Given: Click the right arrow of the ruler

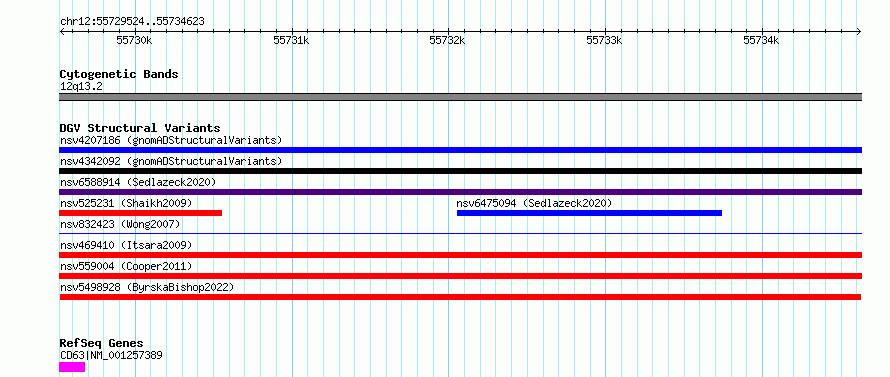Looking at the screenshot, I should click(x=859, y=32).
